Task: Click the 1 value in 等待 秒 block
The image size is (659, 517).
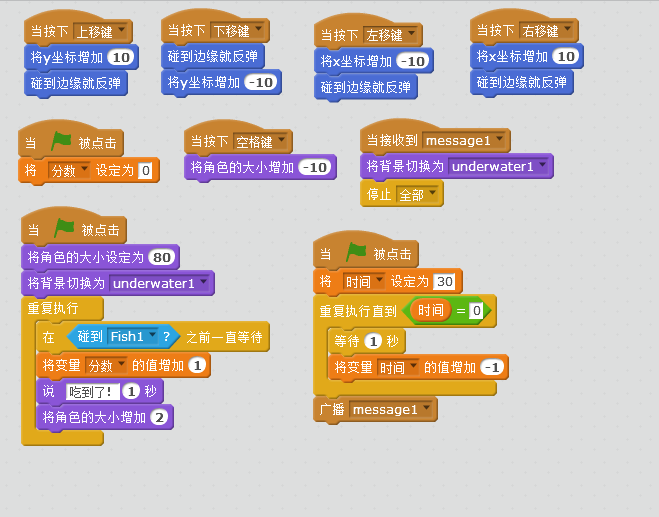Action: 373,341
